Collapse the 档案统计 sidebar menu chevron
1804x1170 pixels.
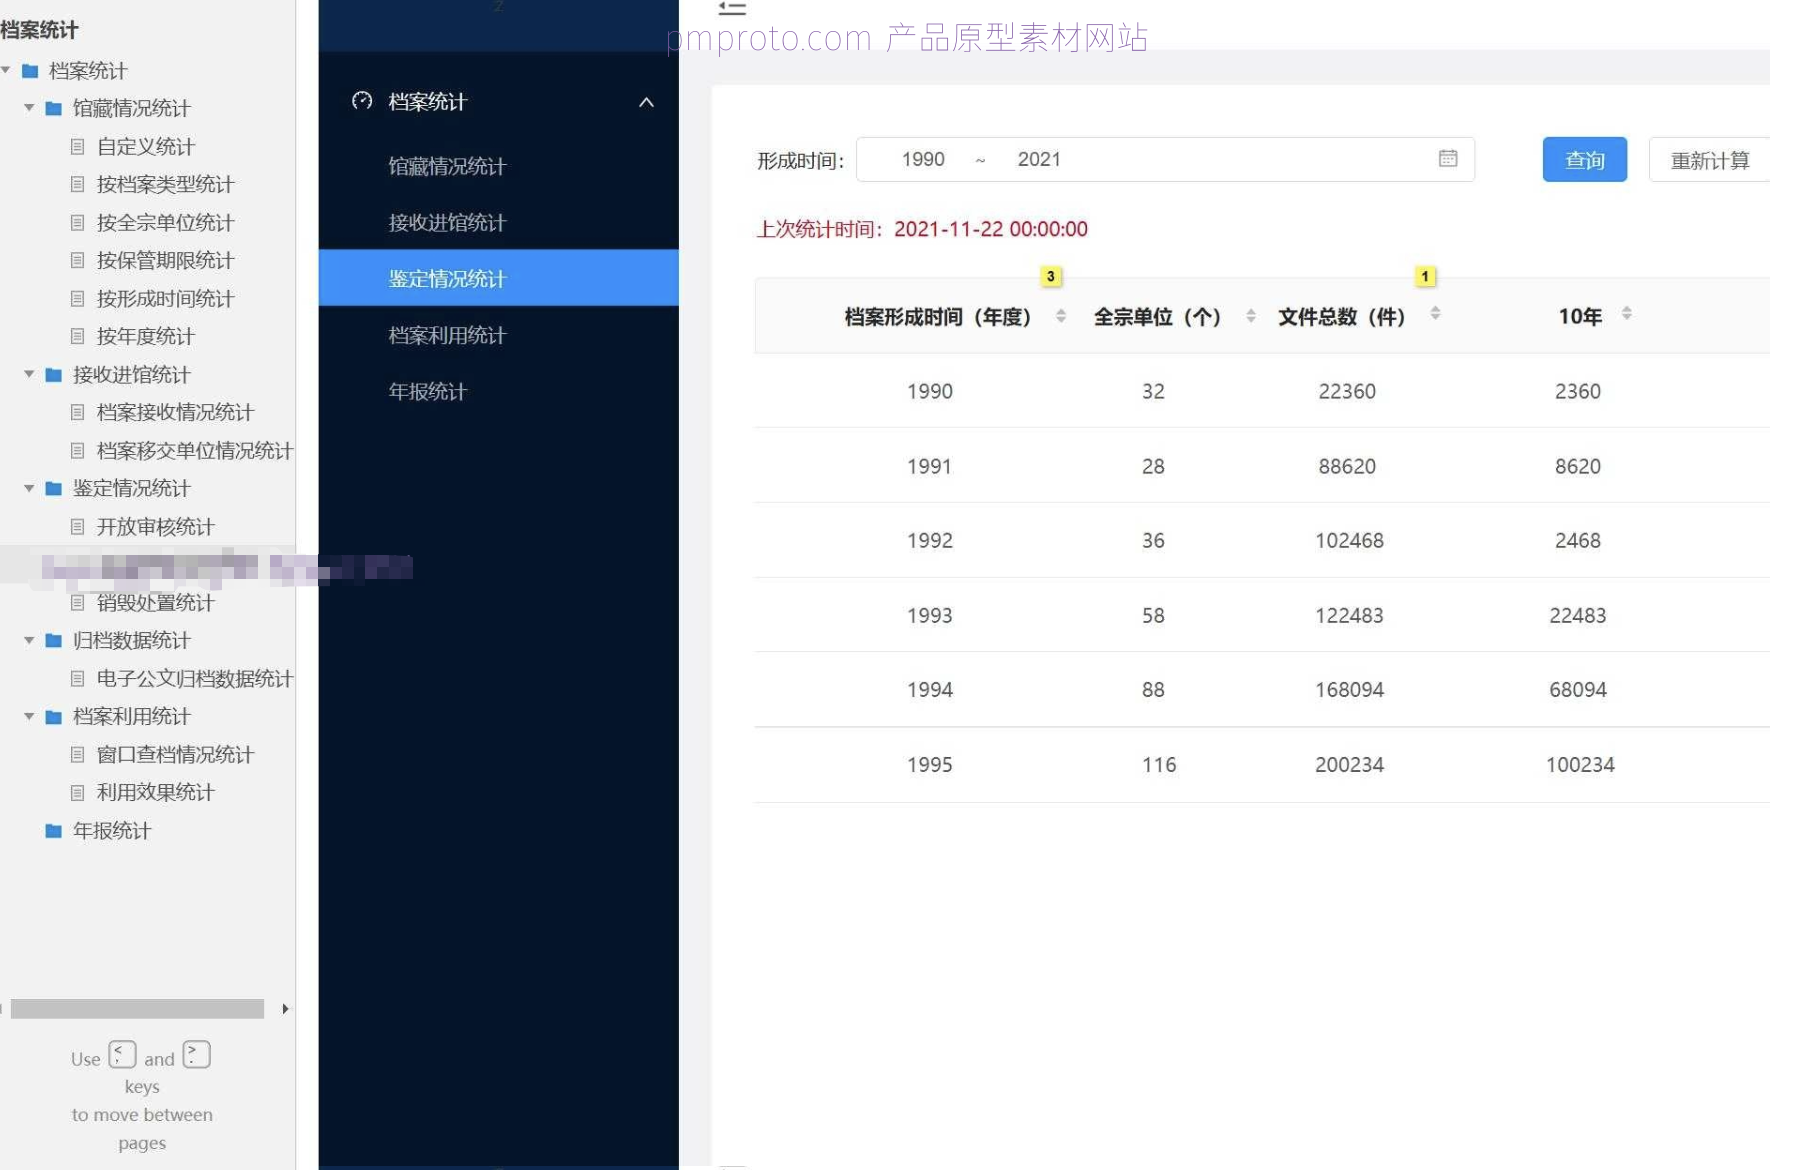(x=646, y=102)
